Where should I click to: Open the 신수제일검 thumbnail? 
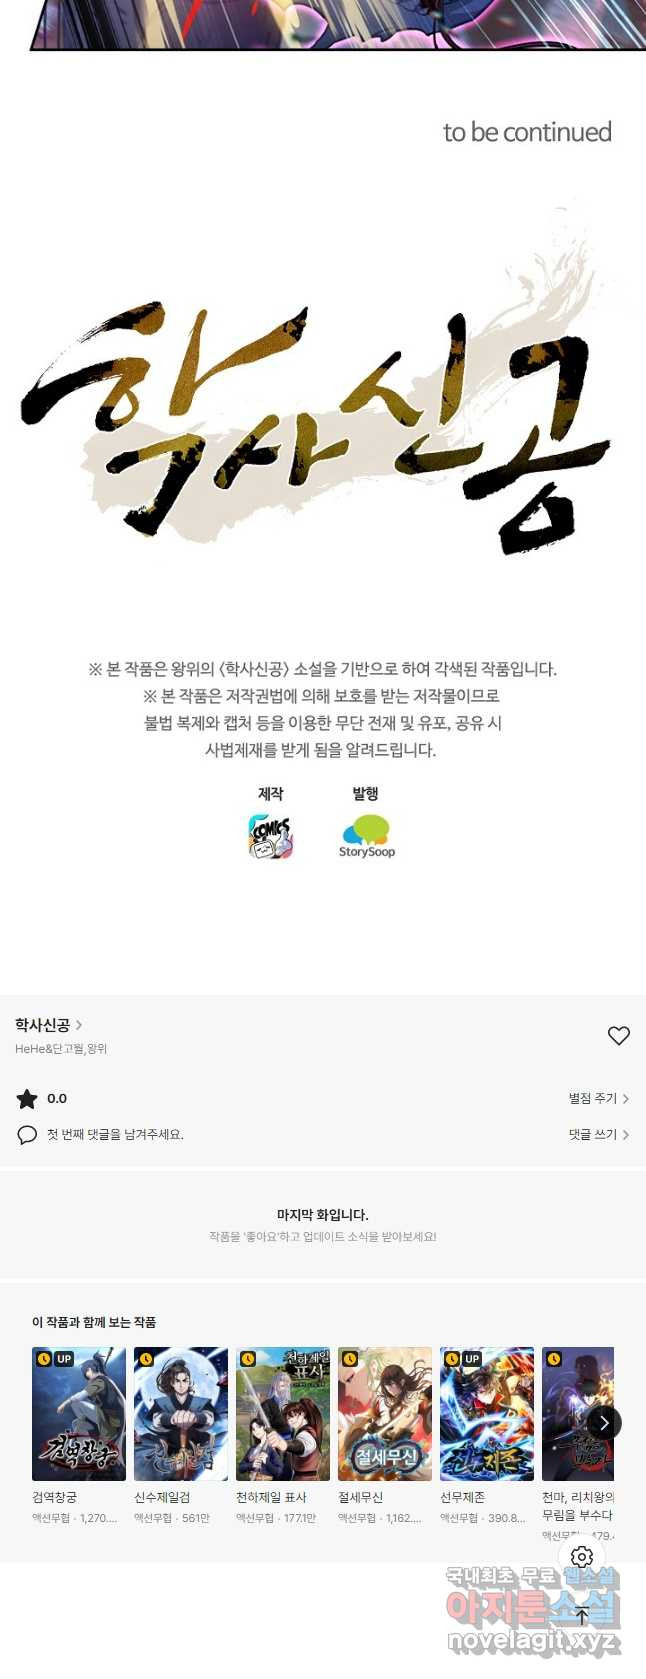(181, 1414)
